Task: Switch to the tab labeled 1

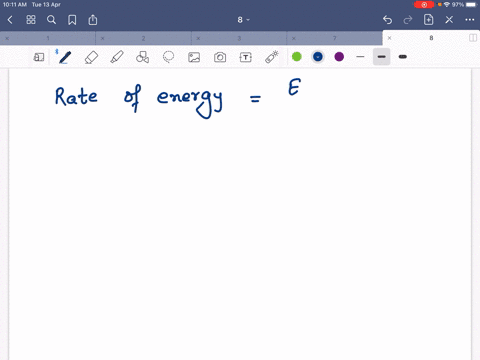Action: click(x=48, y=38)
